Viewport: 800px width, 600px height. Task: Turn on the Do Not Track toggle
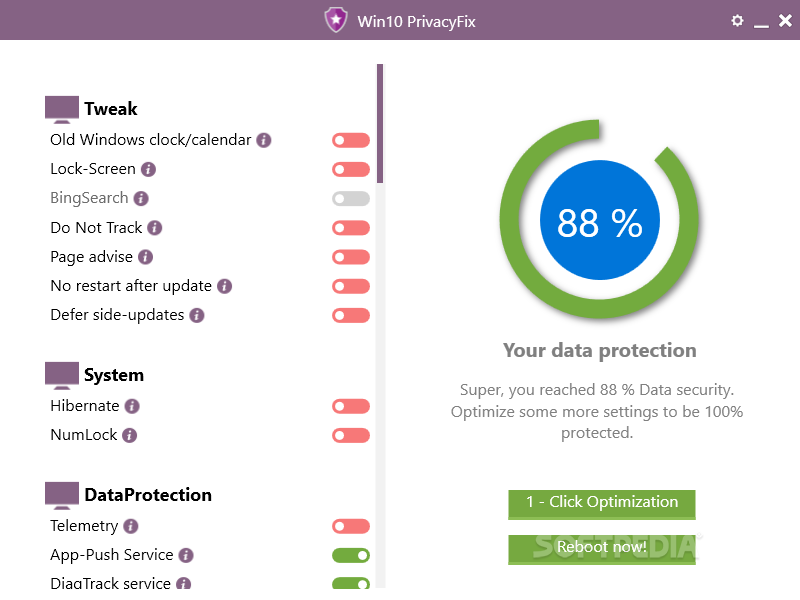click(351, 228)
